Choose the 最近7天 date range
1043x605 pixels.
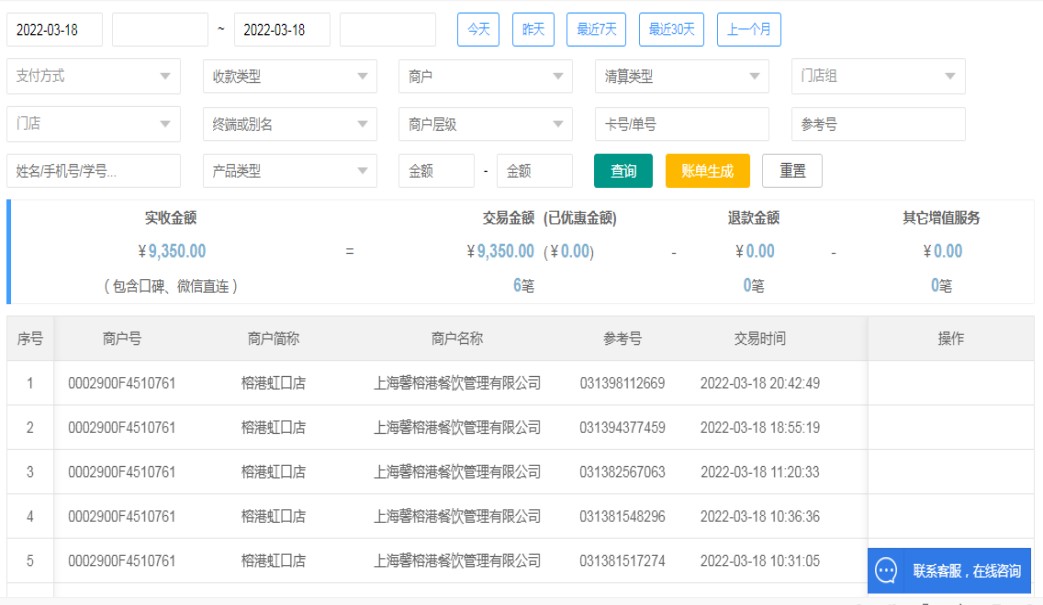pyautogui.click(x=596, y=29)
